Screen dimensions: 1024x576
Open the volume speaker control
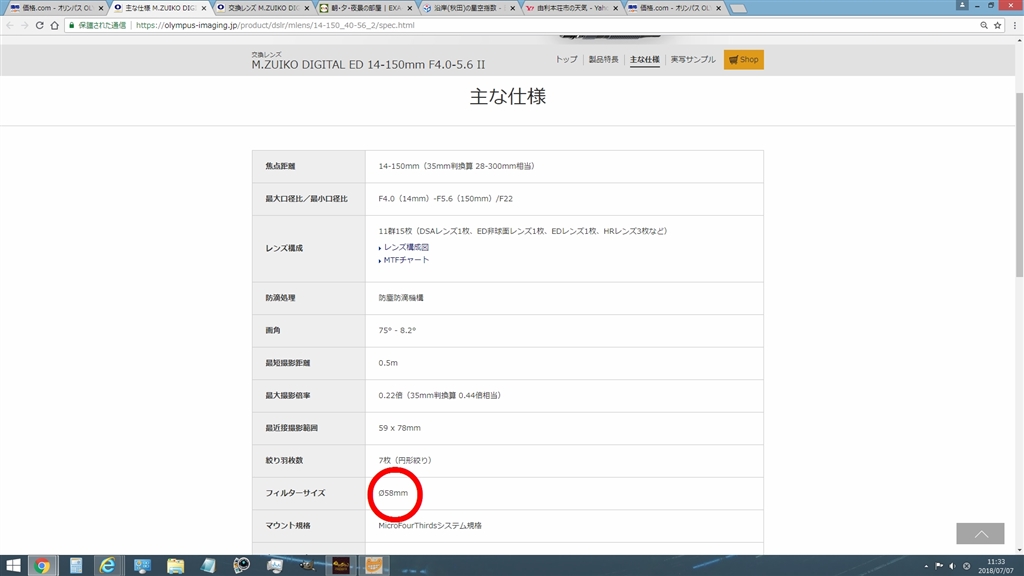tap(952, 566)
